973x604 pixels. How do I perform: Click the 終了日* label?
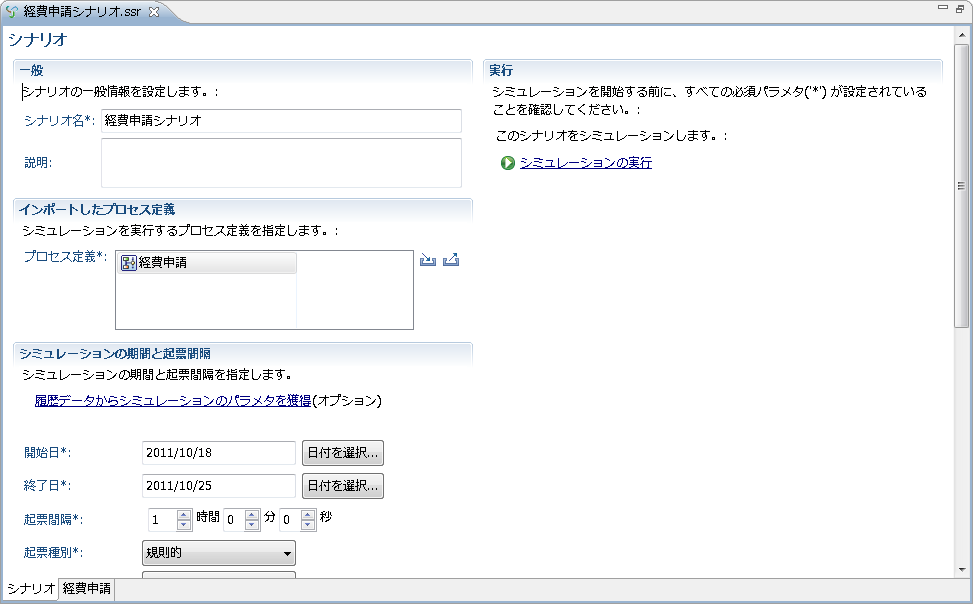point(48,485)
